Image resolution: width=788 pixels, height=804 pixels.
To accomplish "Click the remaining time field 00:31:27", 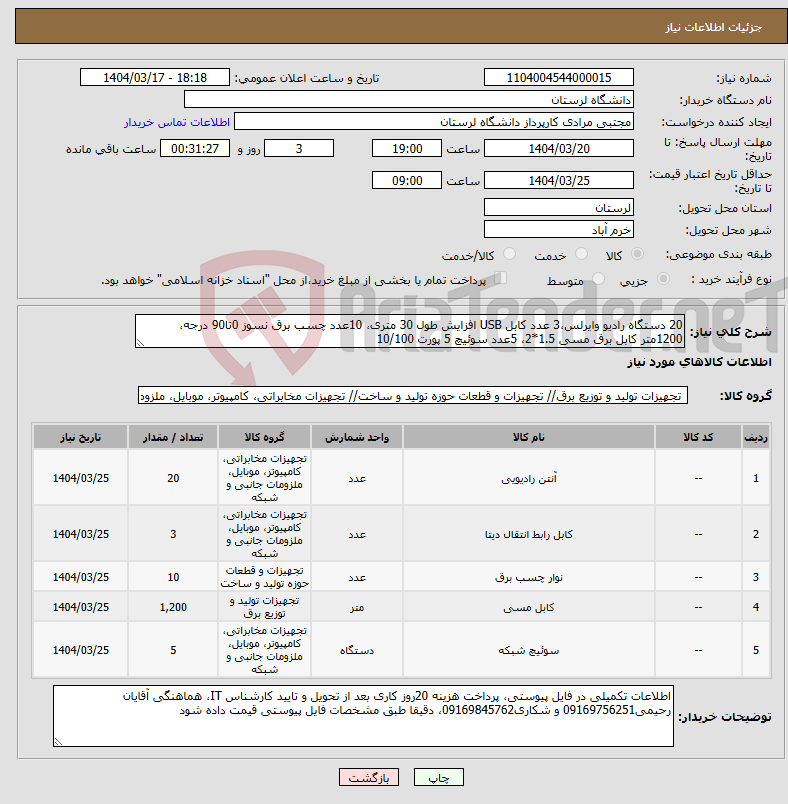I will click(195, 149).
